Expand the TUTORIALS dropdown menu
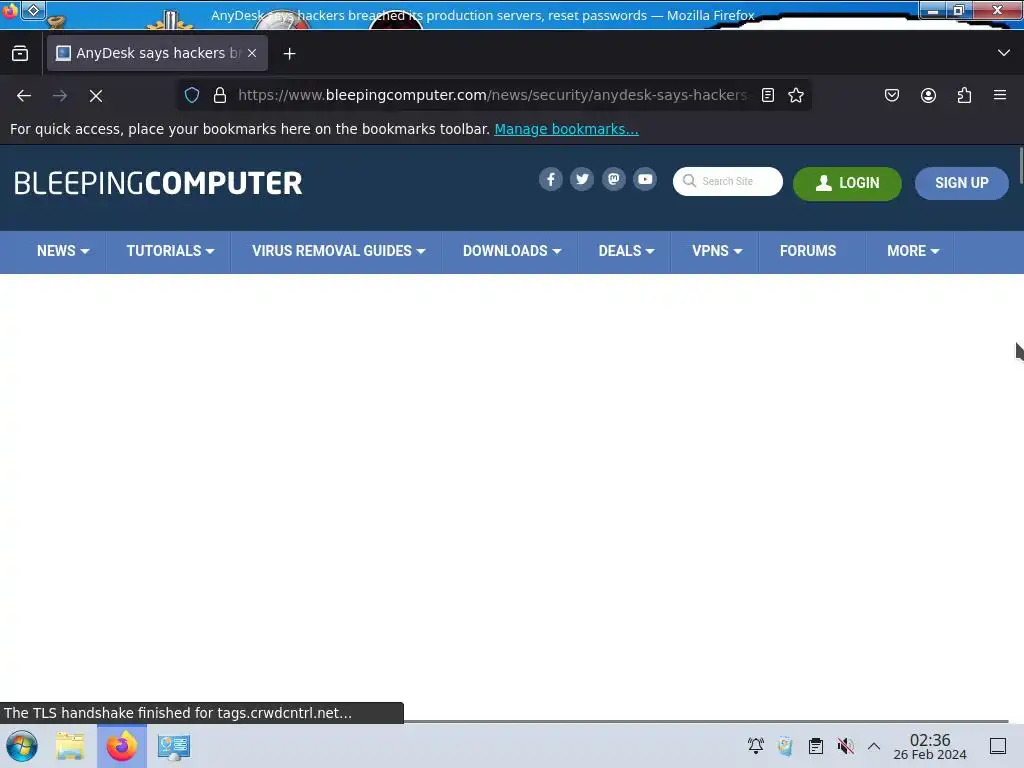Screen dimensions: 1024x768 170,251
